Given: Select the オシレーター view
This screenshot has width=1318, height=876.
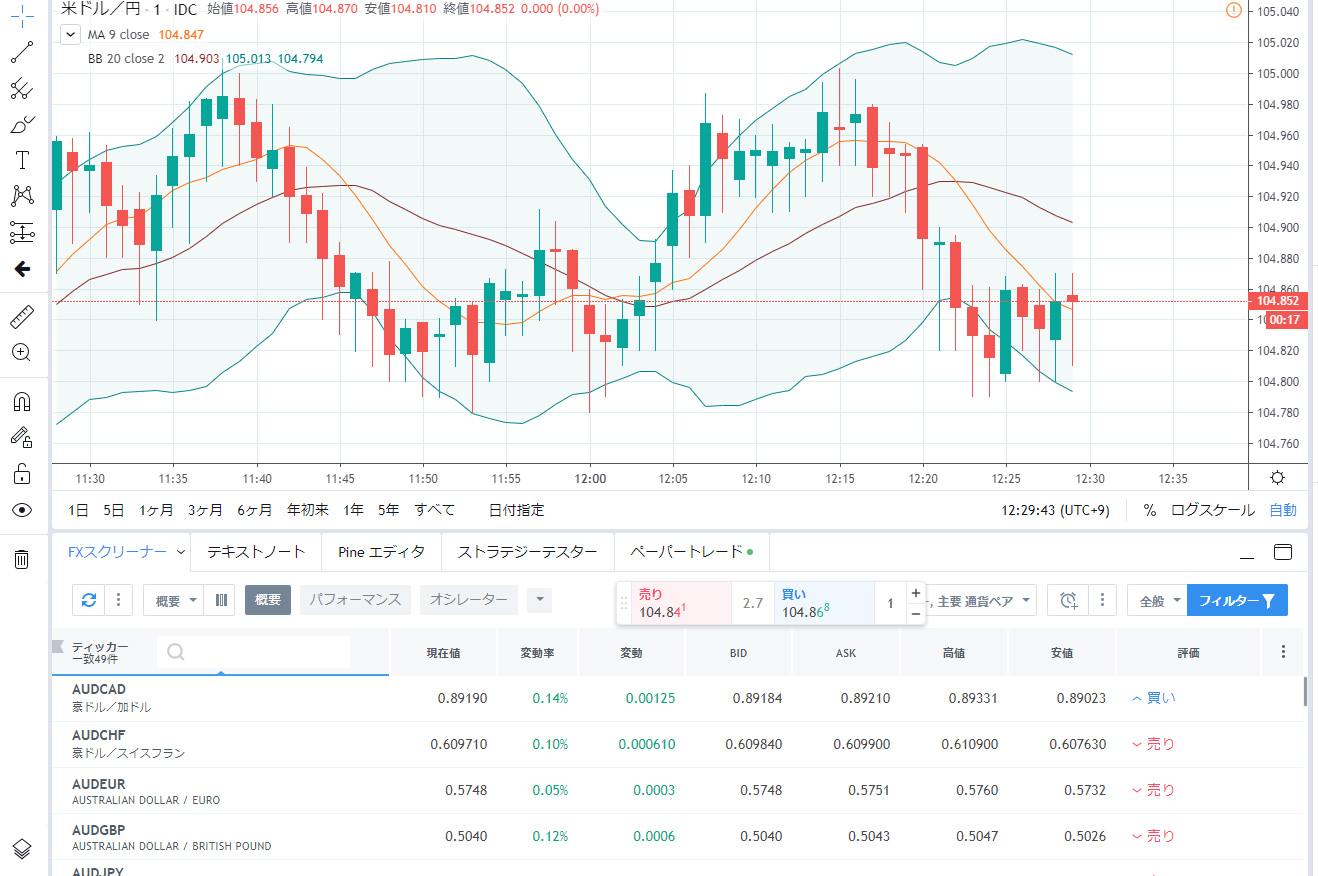Looking at the screenshot, I should (x=469, y=600).
